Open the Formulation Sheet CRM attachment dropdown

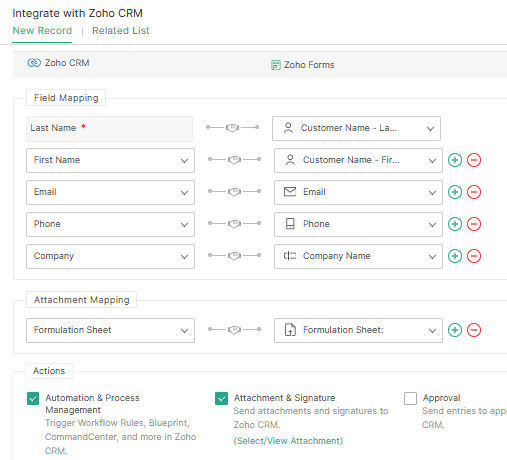tap(110, 330)
